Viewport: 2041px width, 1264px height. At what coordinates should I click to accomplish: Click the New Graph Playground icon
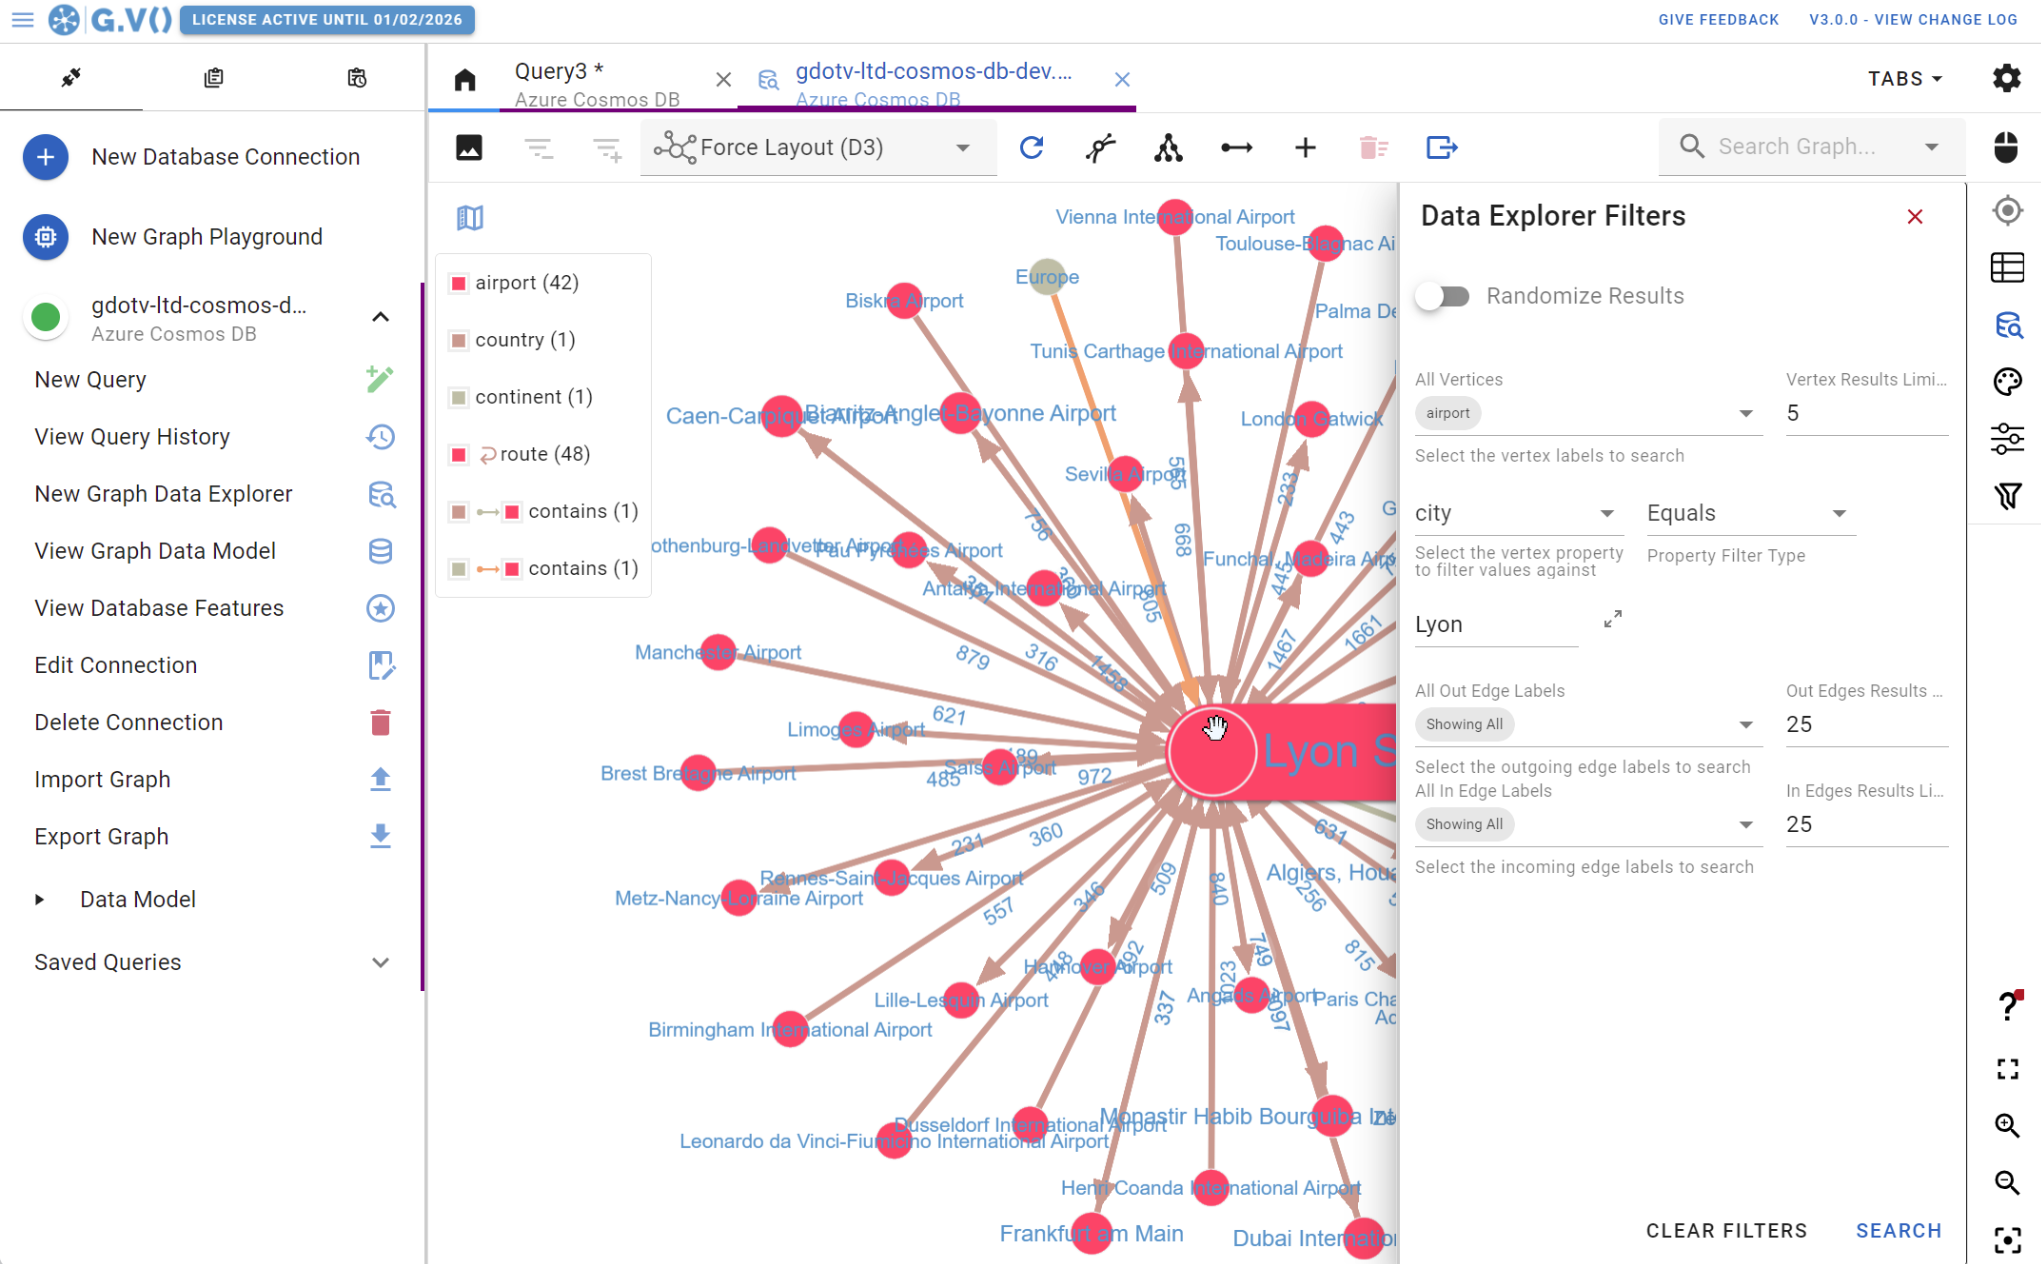(45, 235)
